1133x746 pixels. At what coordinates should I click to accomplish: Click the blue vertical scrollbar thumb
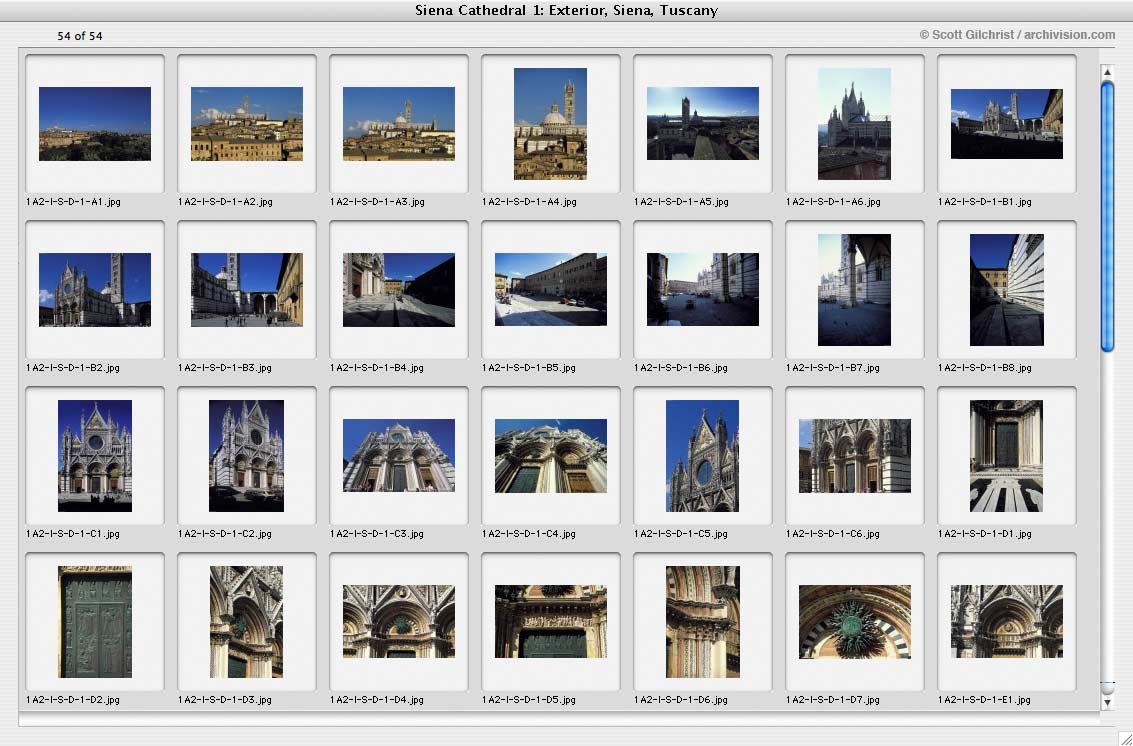click(1108, 217)
